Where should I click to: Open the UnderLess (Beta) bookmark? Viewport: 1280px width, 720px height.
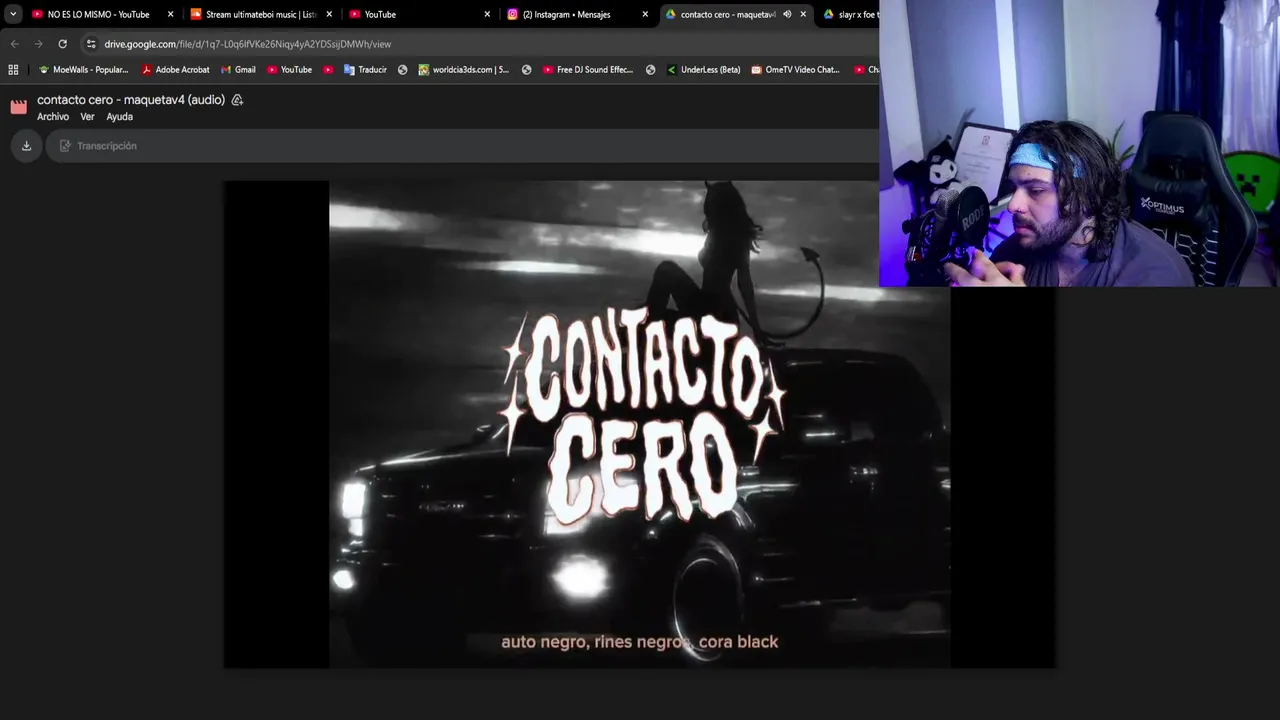703,70
